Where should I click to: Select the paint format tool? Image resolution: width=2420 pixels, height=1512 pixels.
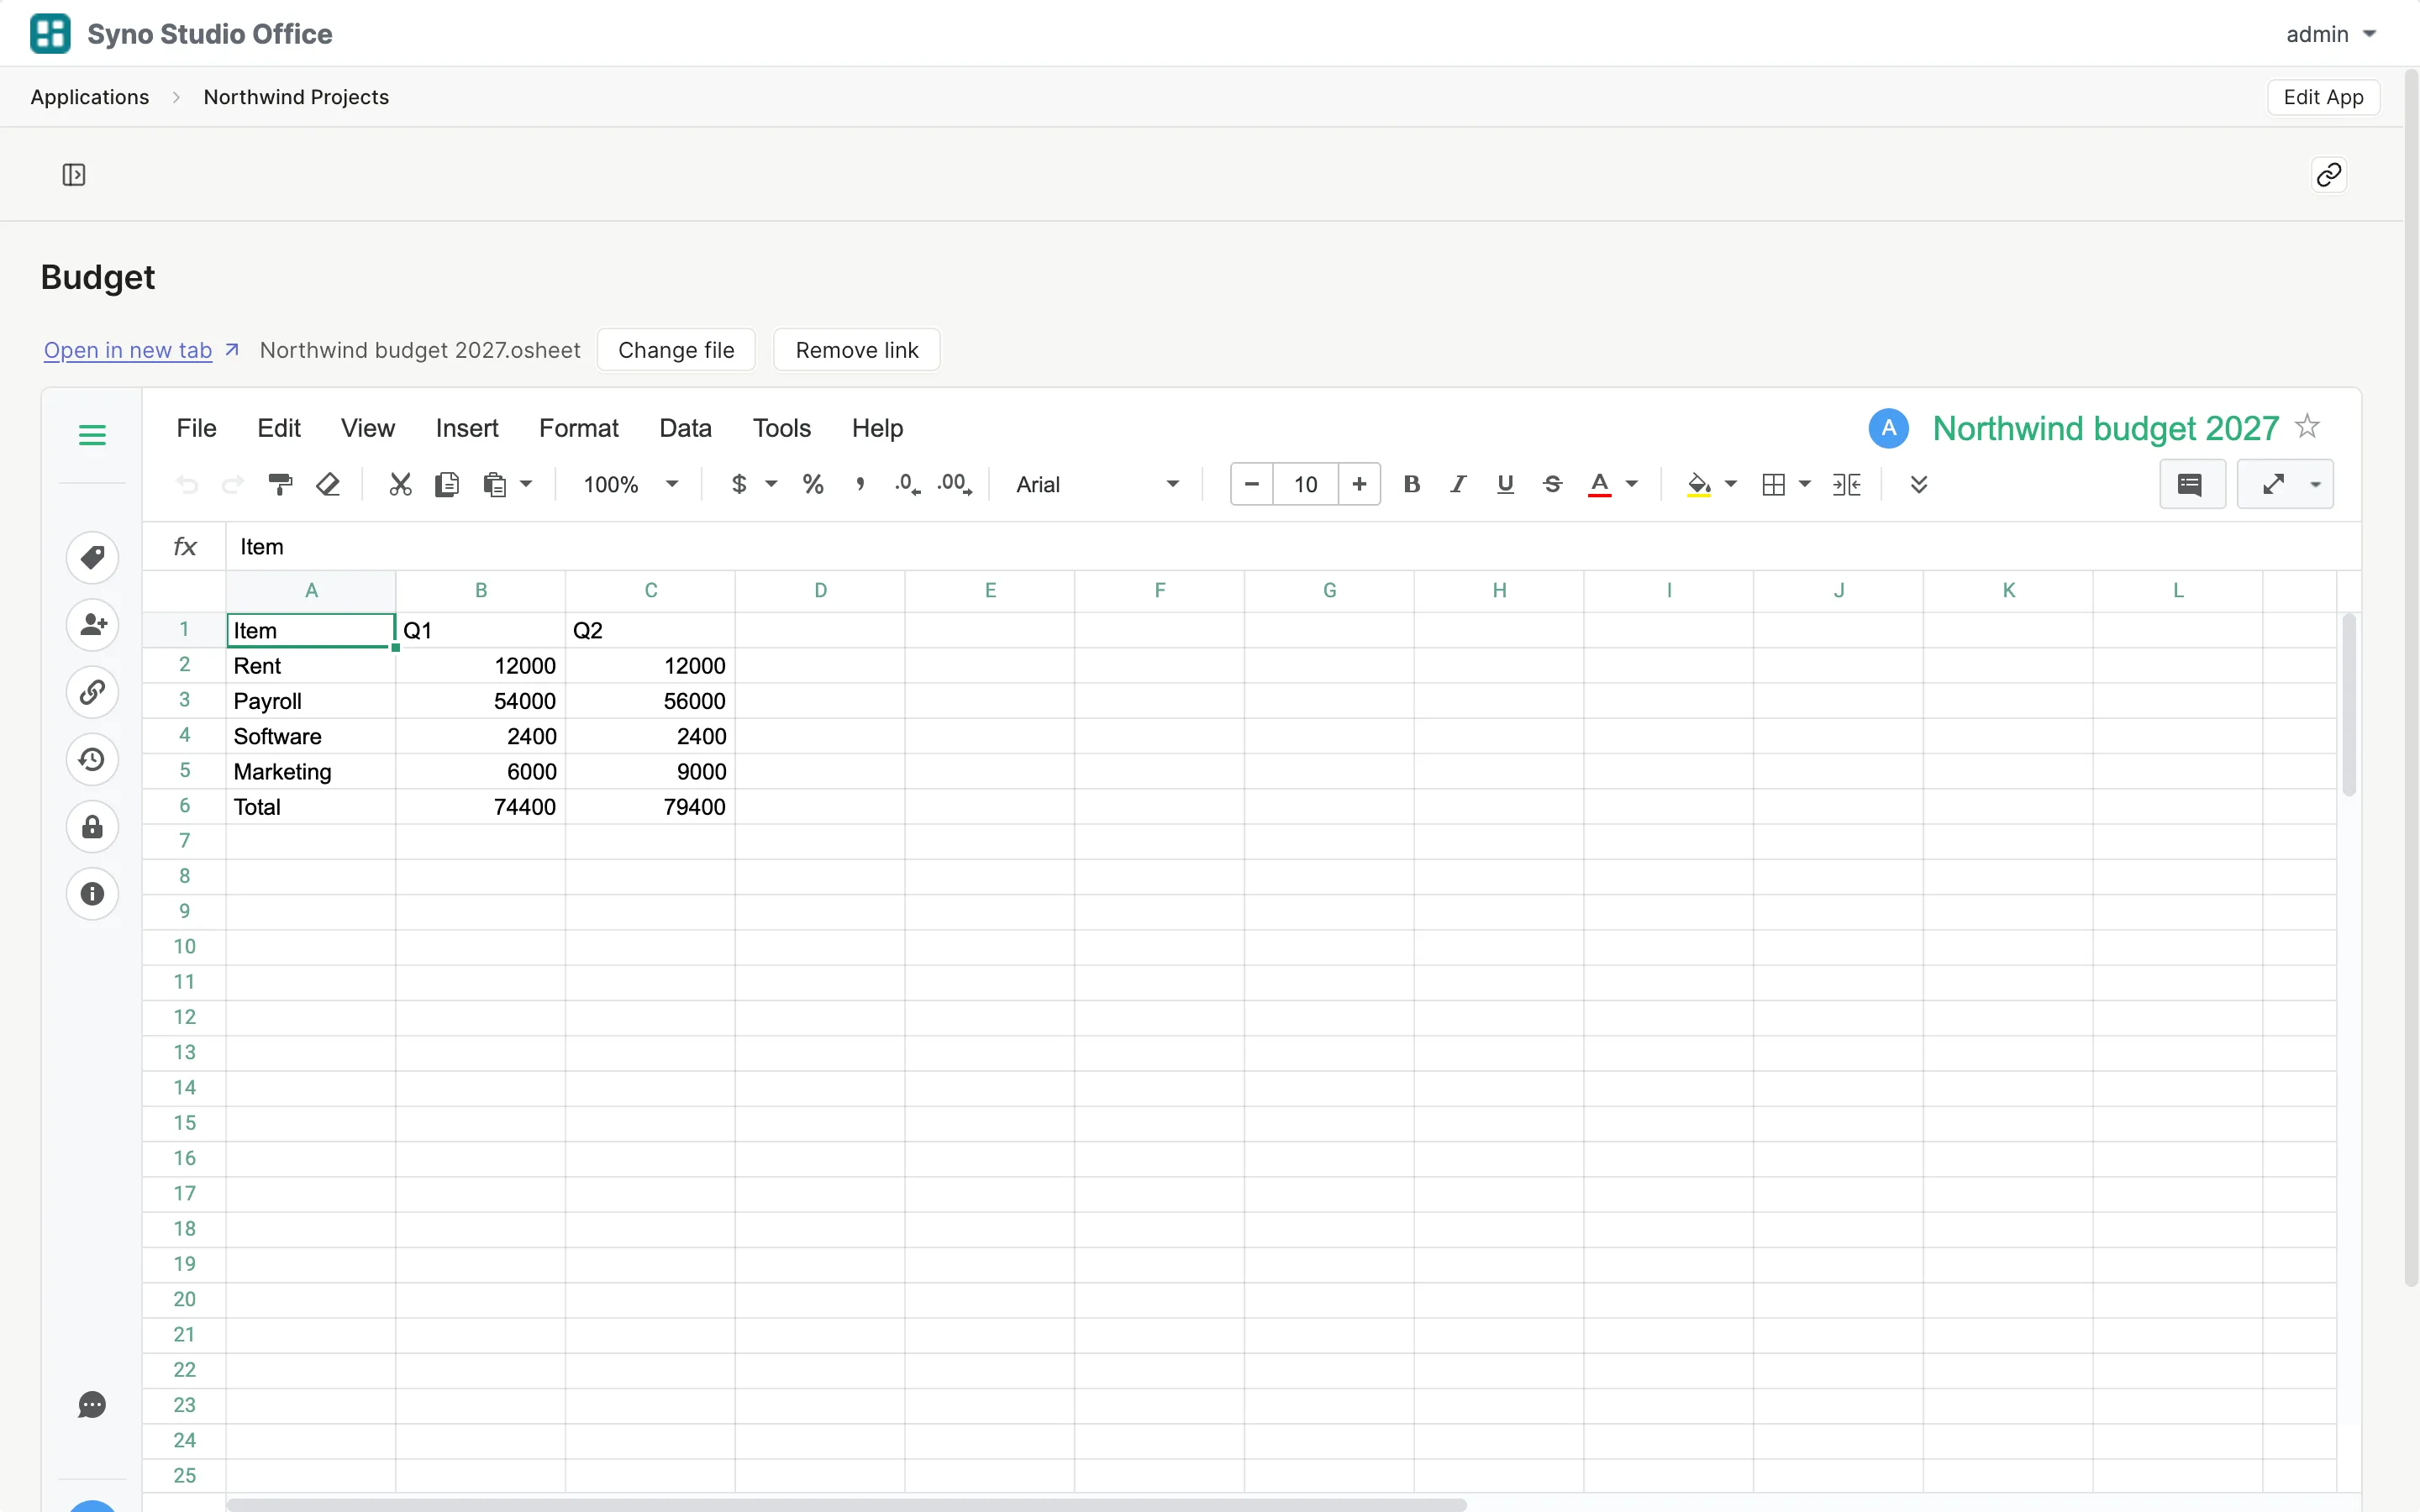(280, 485)
